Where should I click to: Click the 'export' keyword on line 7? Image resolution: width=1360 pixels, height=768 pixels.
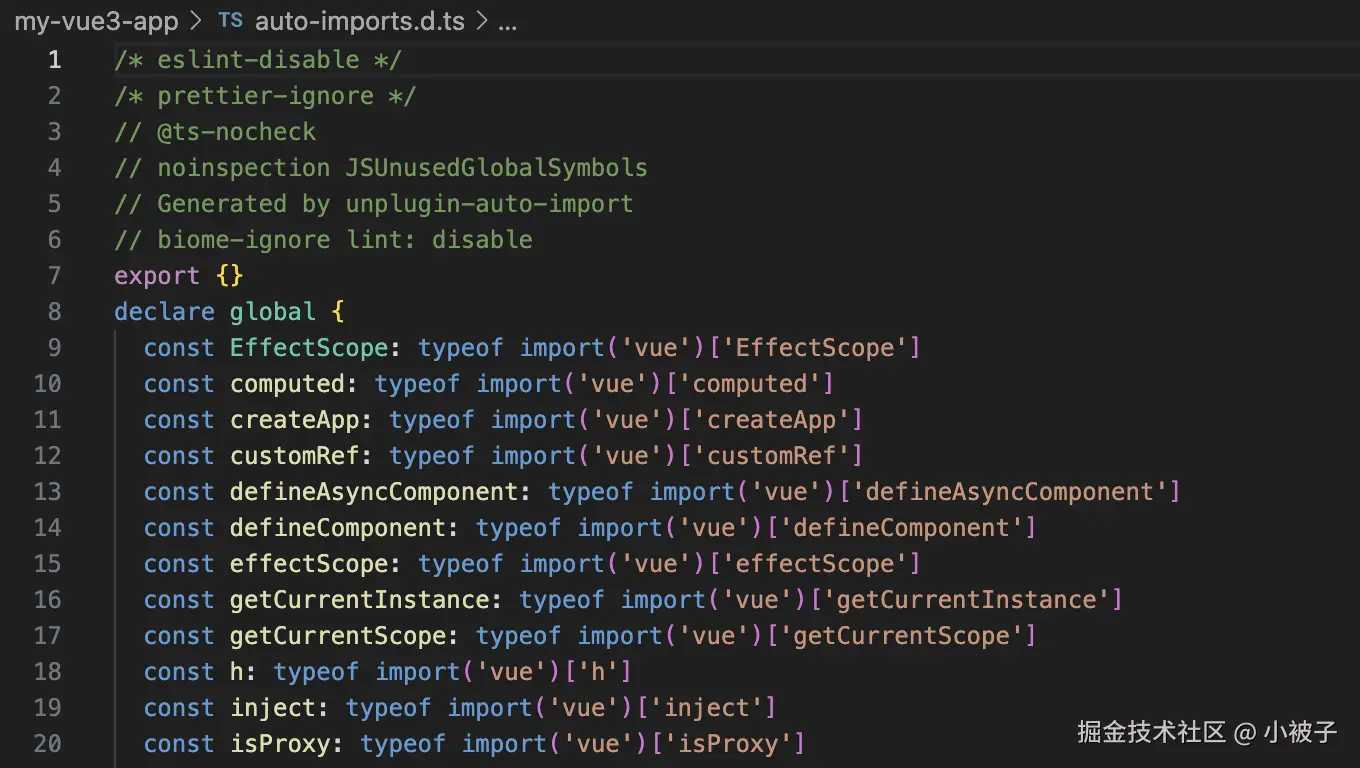(157, 276)
